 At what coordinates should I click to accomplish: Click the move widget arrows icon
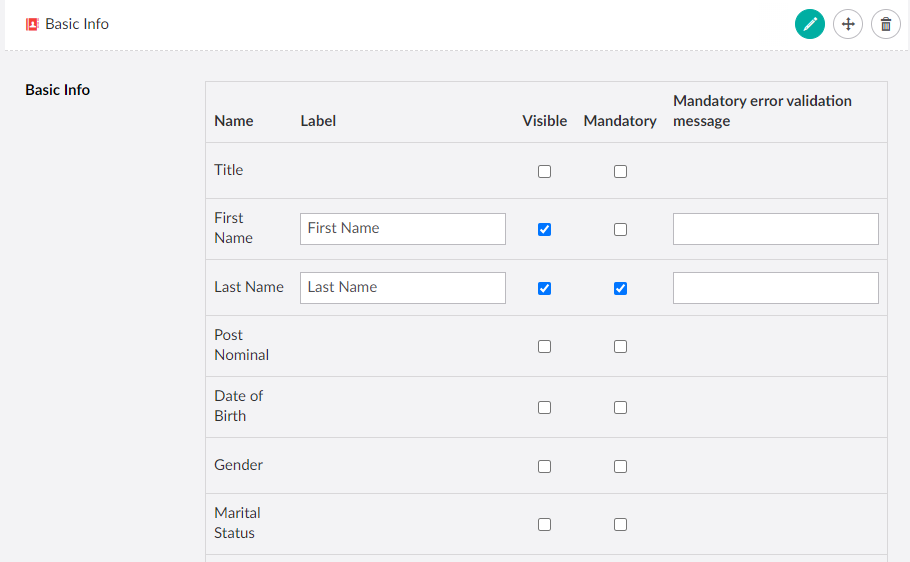(847, 24)
